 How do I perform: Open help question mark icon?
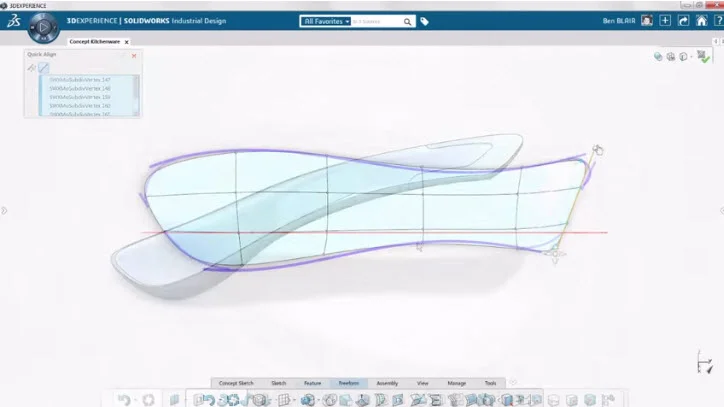tap(719, 21)
